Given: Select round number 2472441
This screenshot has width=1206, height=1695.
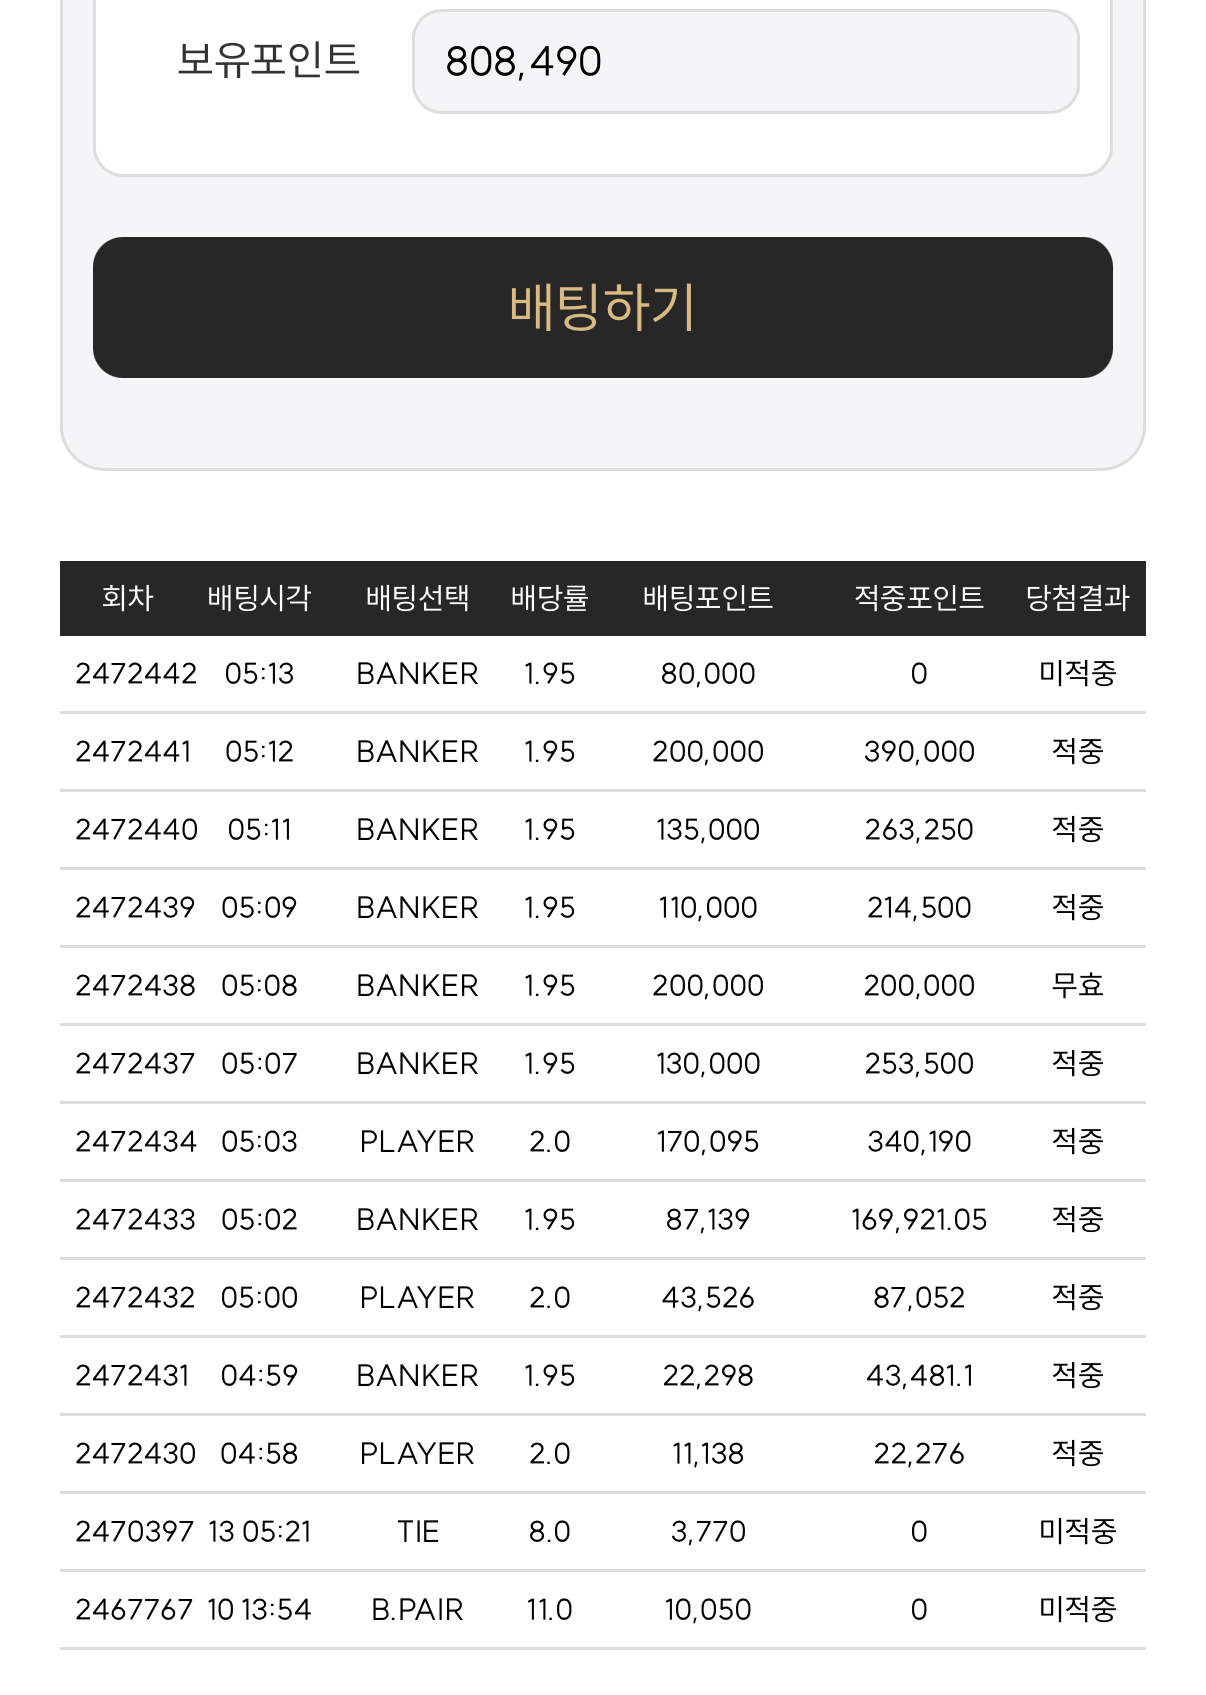Looking at the screenshot, I should pyautogui.click(x=133, y=752).
